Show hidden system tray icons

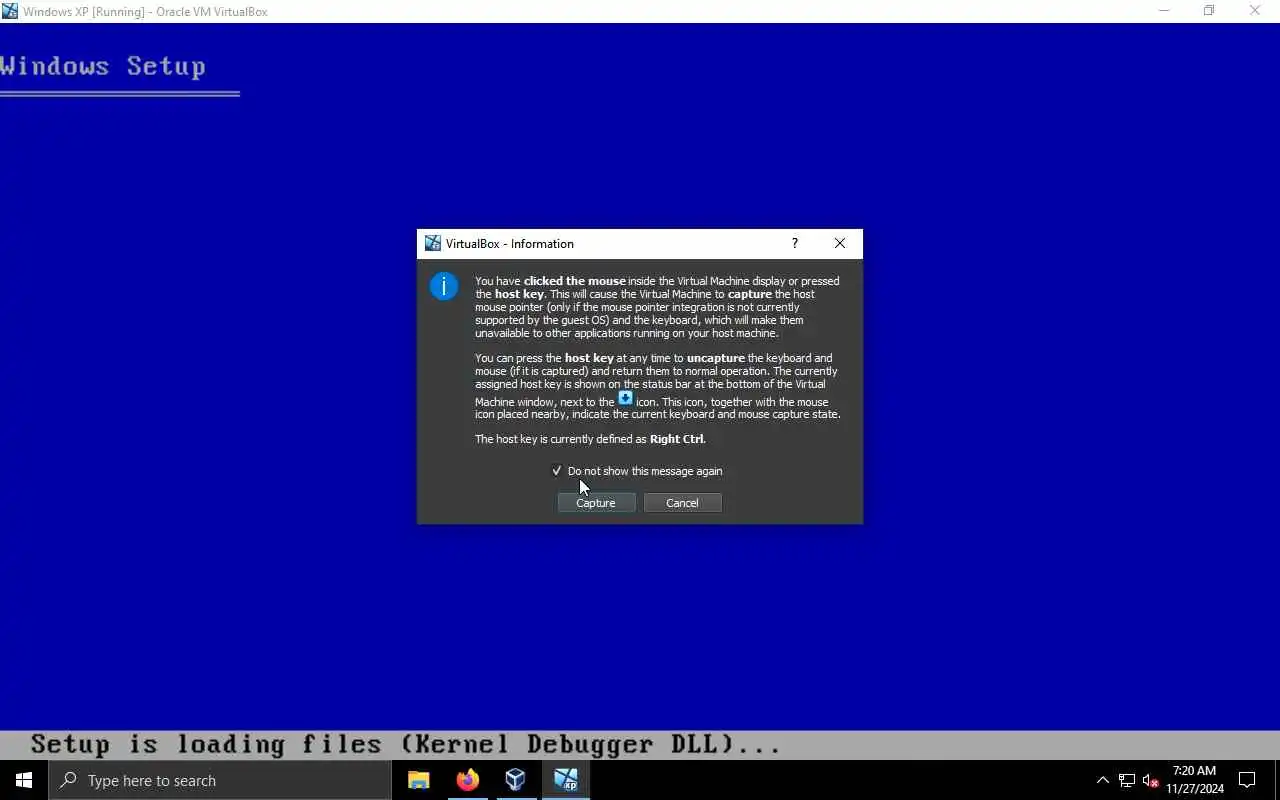(x=1103, y=780)
